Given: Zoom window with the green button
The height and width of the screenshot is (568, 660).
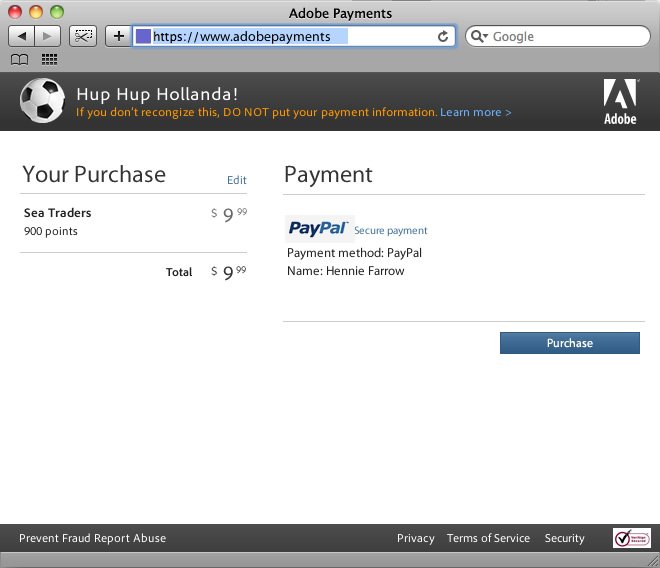Looking at the screenshot, I should tap(57, 12).
